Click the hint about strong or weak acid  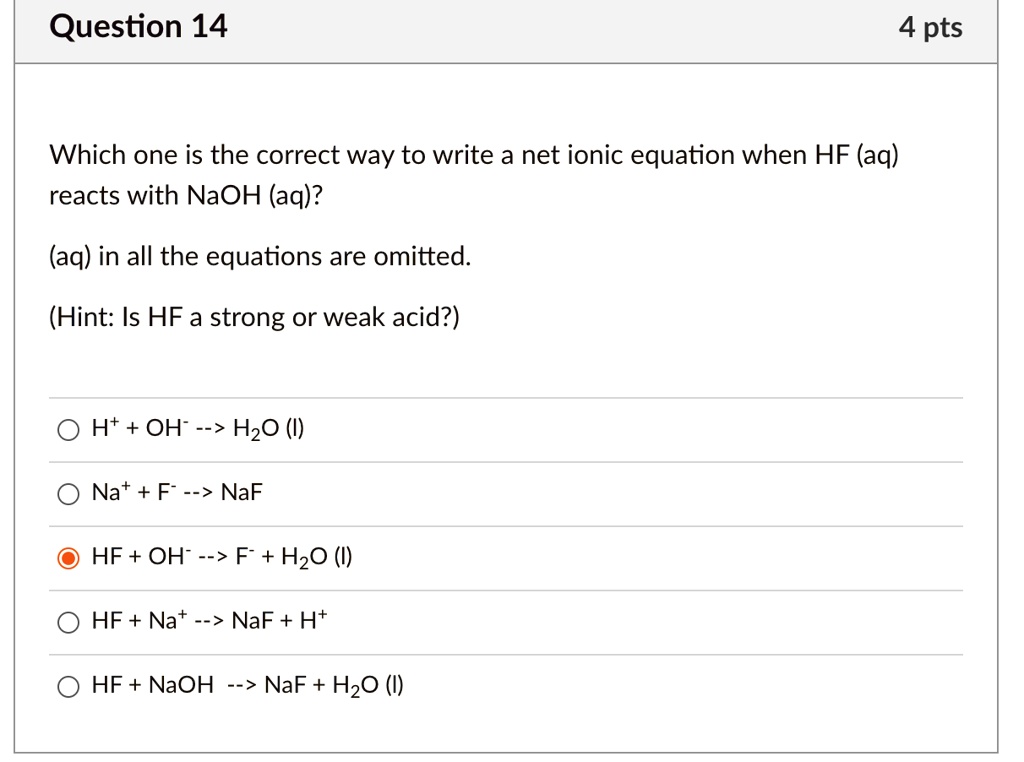[253, 317]
